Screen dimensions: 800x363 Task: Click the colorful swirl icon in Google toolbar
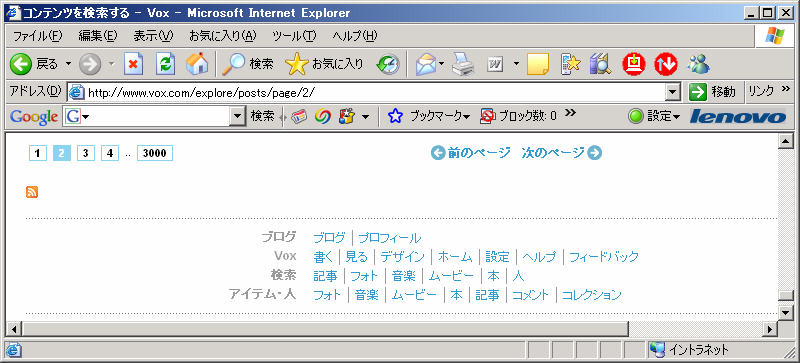click(x=322, y=117)
